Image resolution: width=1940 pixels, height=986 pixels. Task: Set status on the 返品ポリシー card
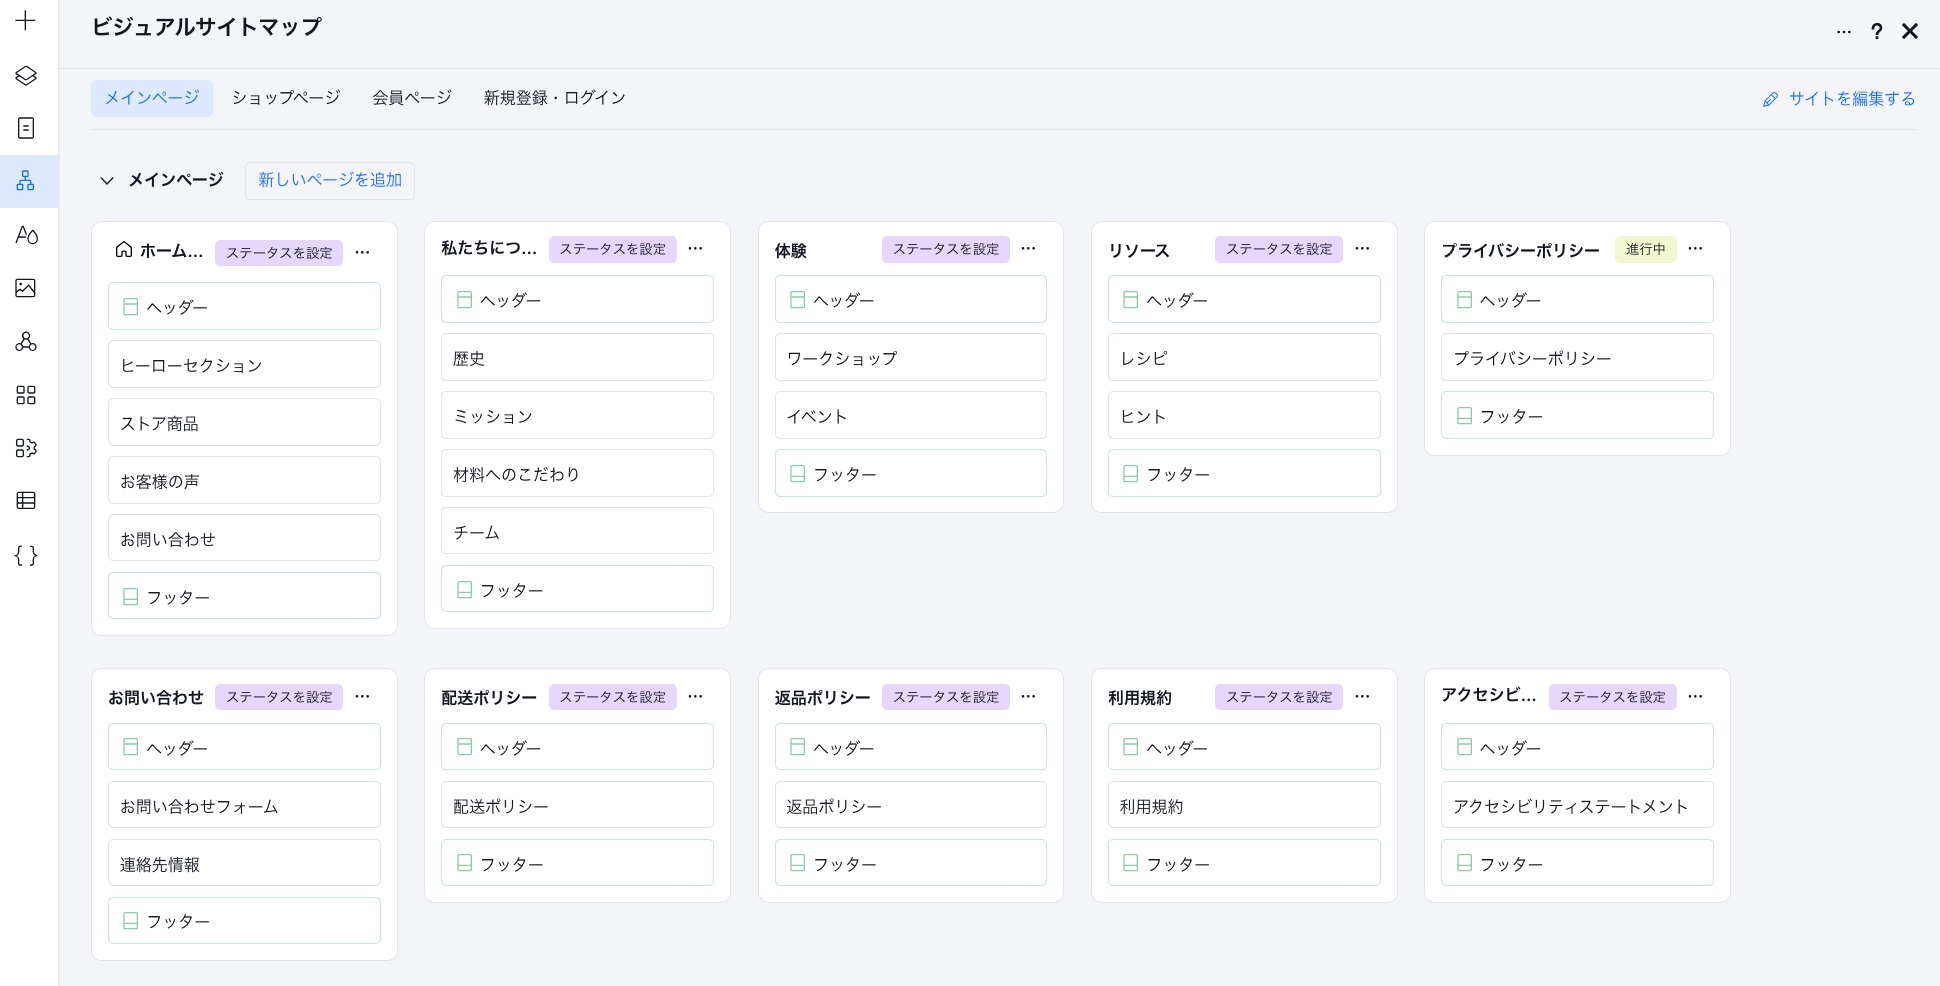[945, 697]
